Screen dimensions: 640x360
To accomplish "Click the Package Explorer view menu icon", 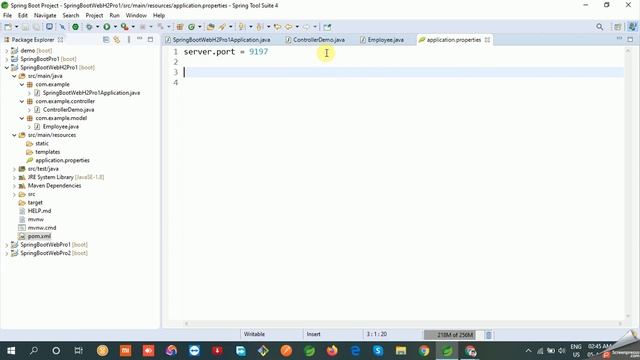I will 129,40.
